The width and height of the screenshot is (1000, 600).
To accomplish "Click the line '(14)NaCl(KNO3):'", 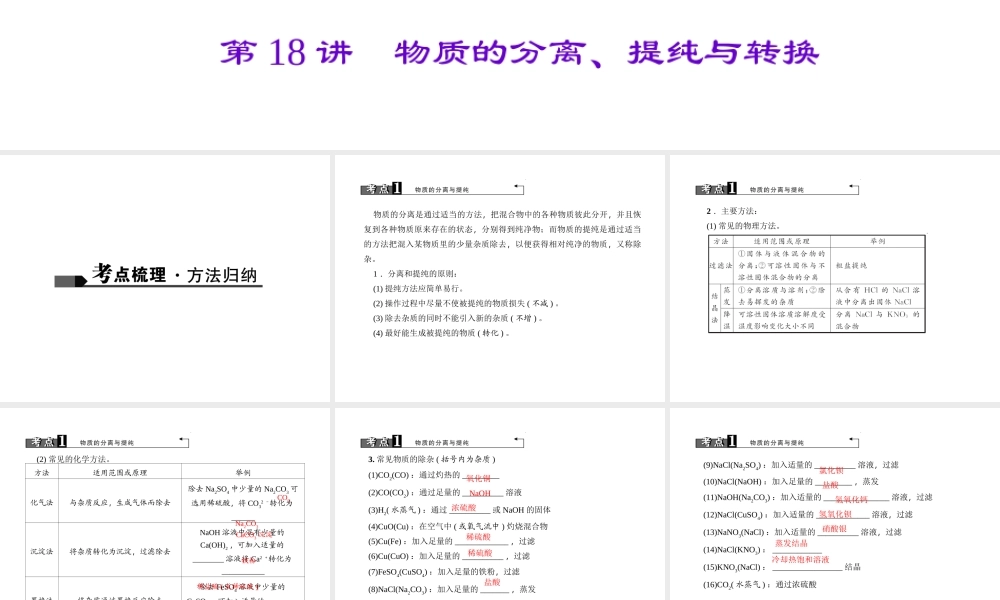I will [x=762, y=548].
